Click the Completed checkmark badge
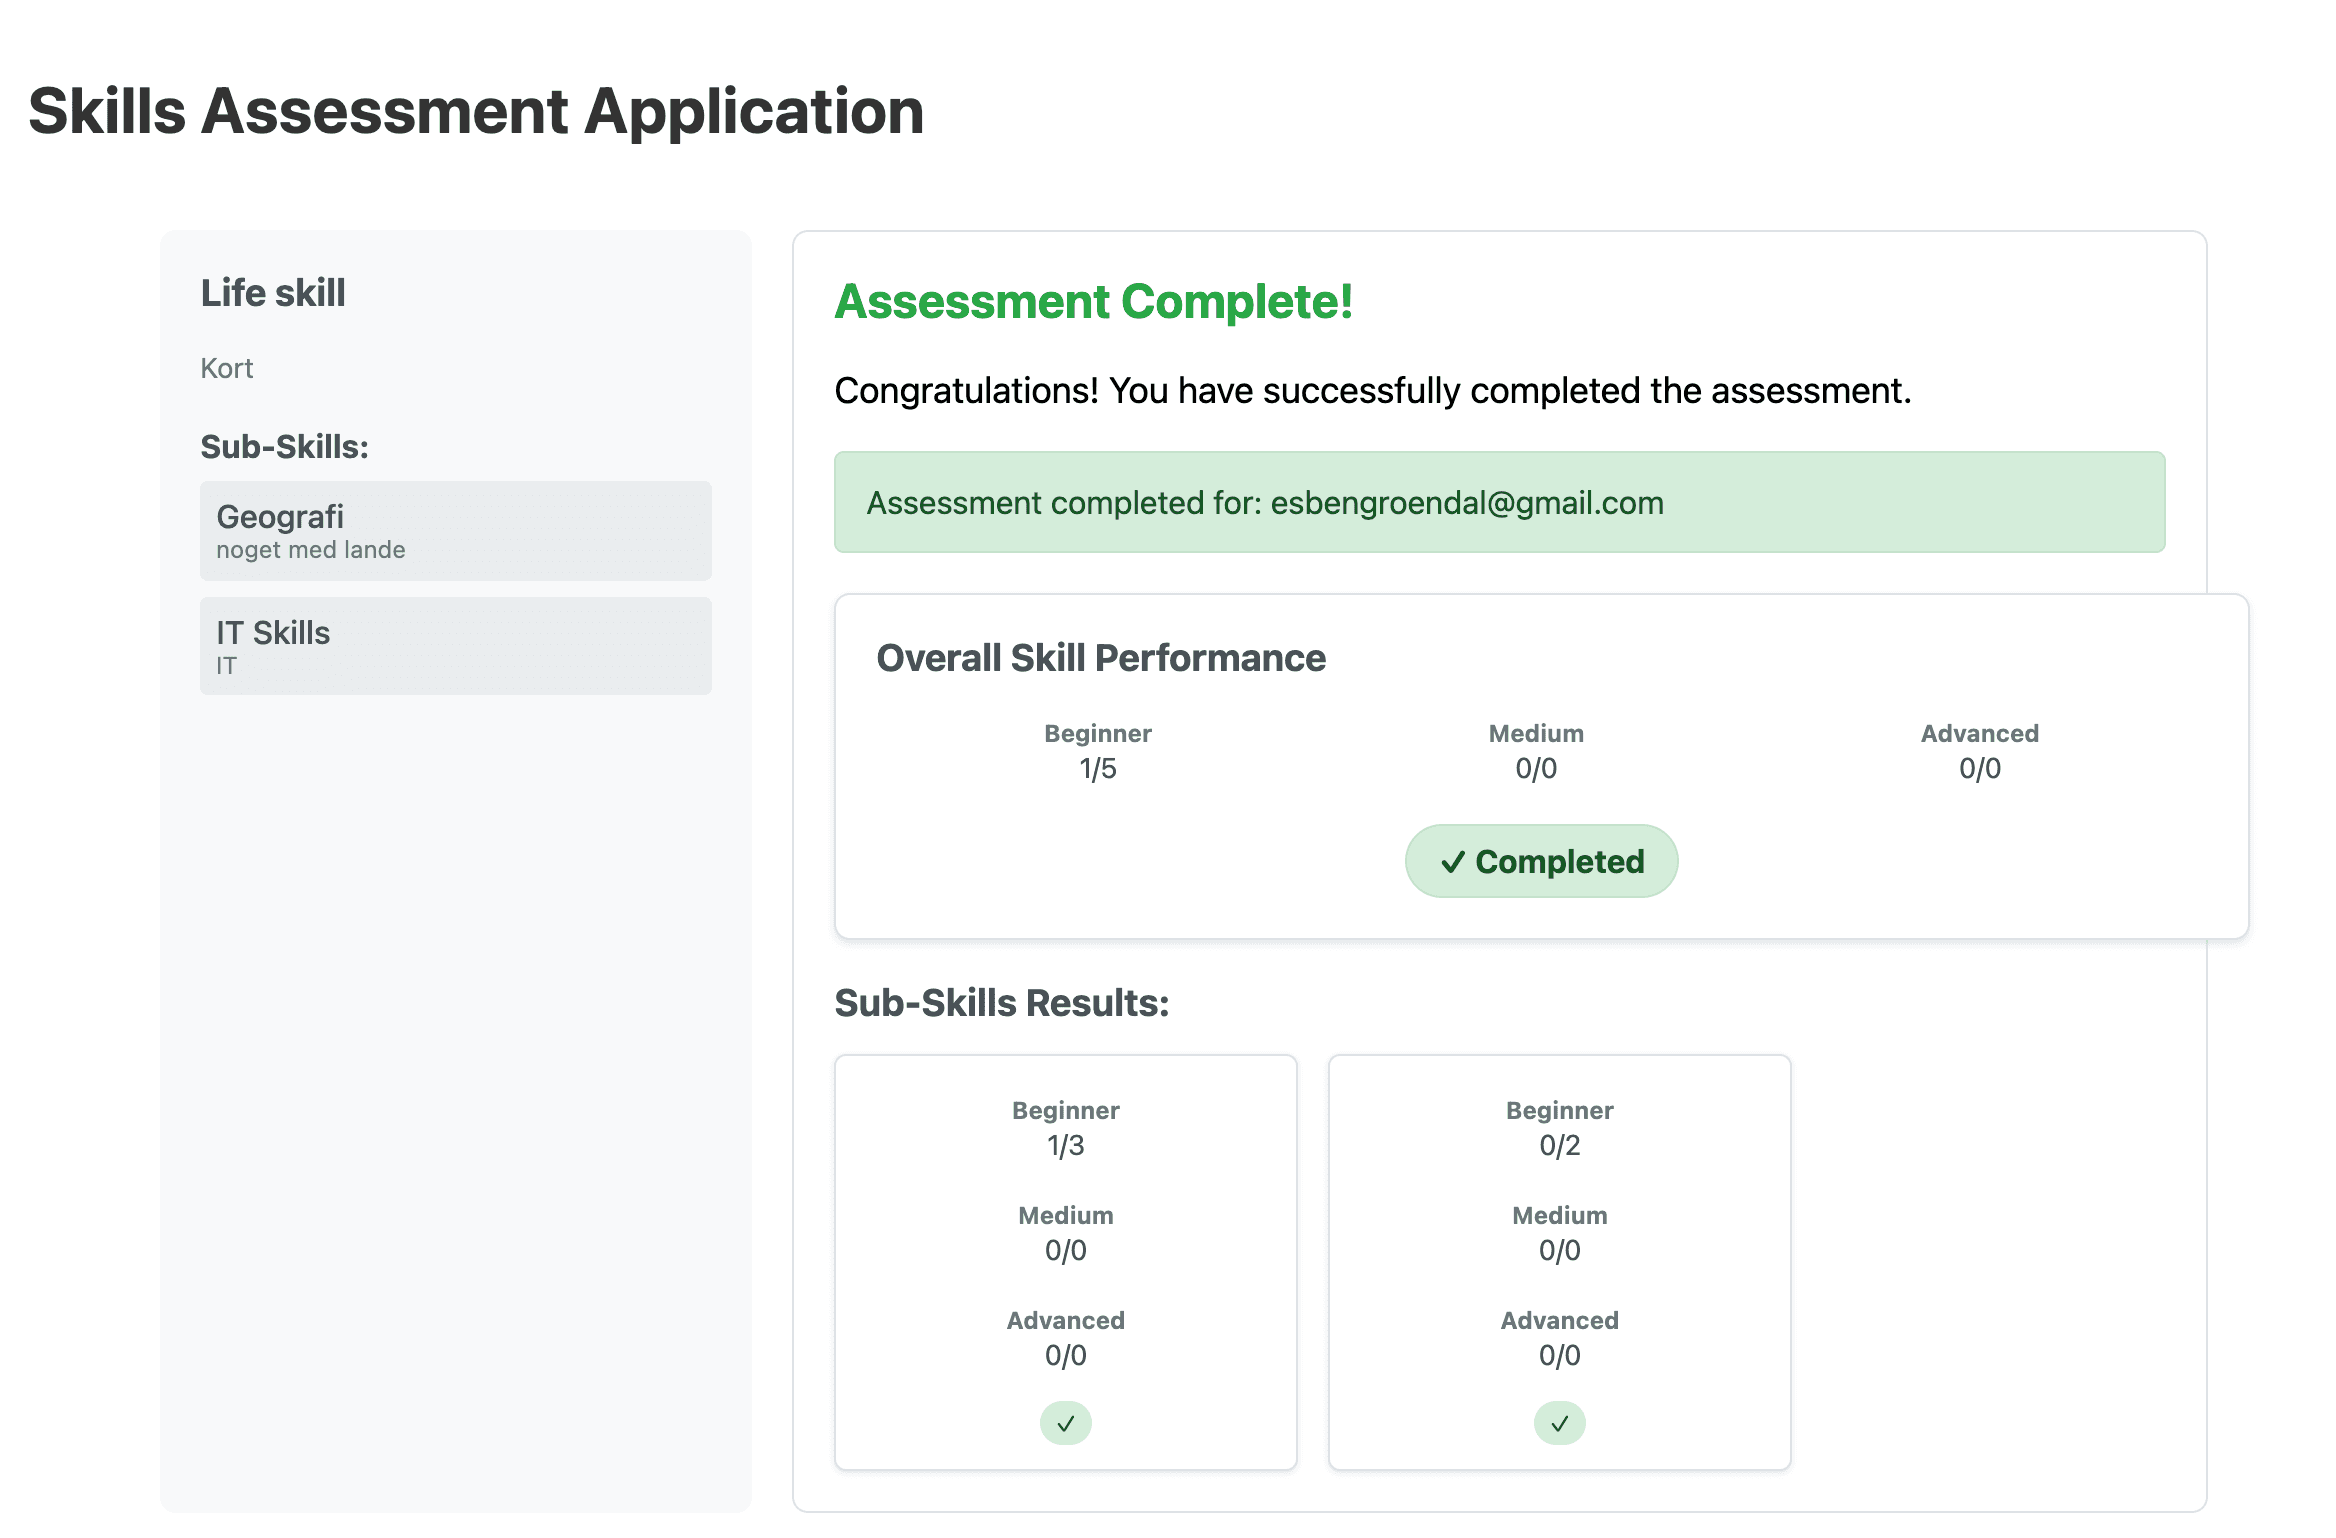Viewport: 2336px width, 1538px height. point(1541,861)
